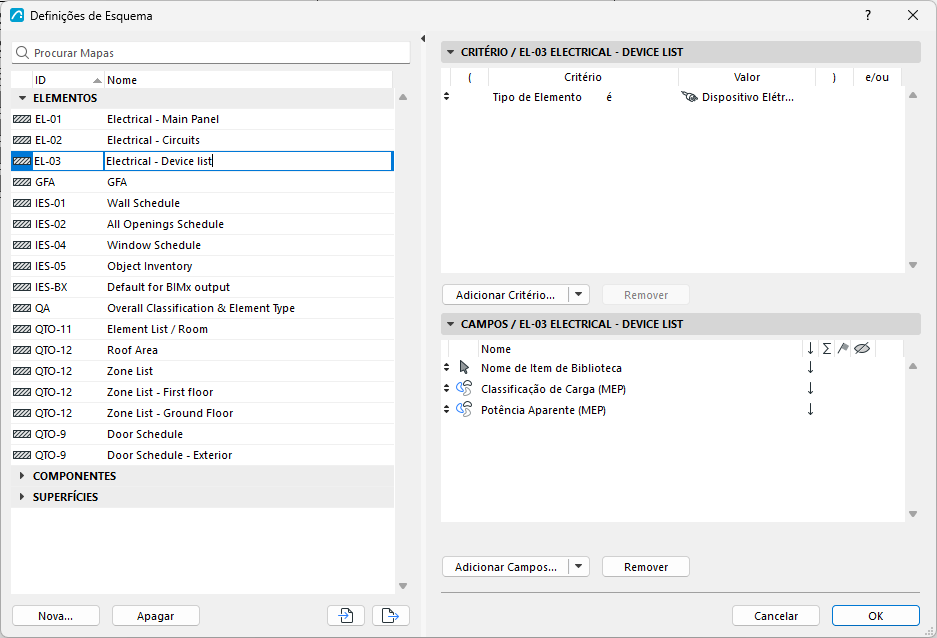
Task: Click the Dispositivo Elétrico element type icon
Action: [690, 97]
